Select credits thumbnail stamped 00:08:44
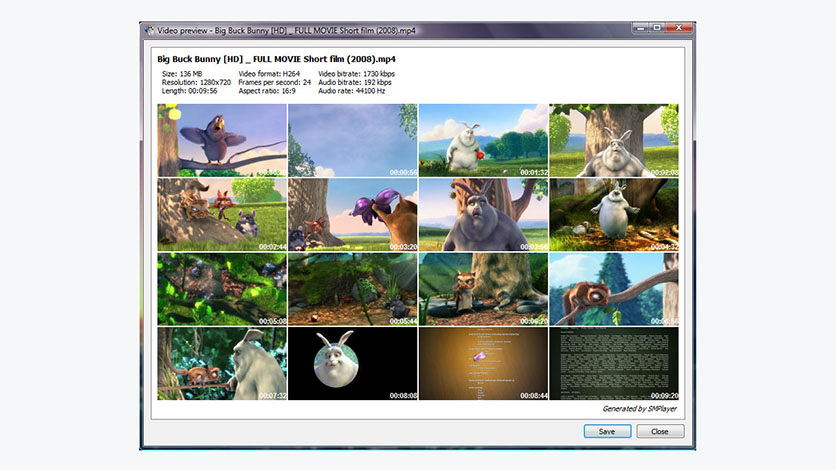This screenshot has width=836, height=470. [483, 363]
